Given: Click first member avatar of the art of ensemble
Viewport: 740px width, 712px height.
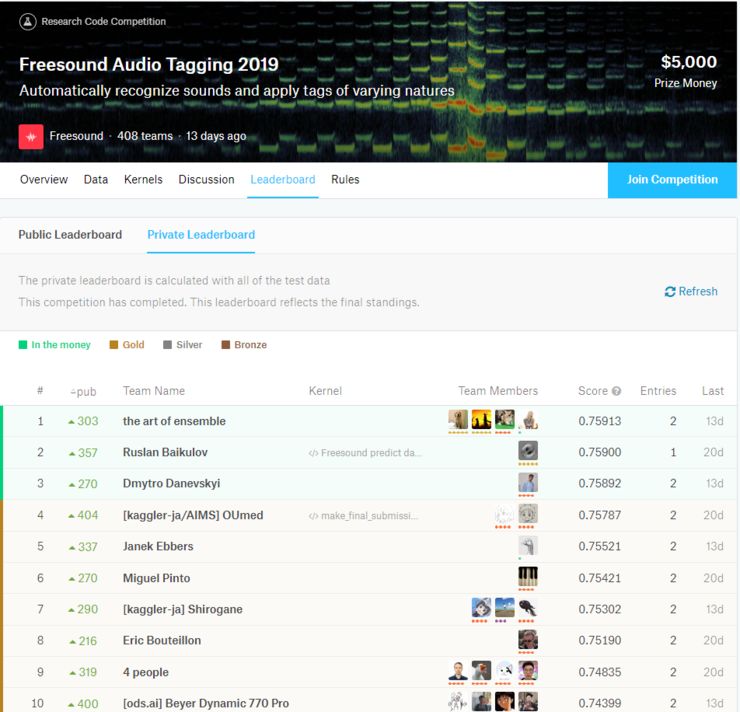Looking at the screenshot, I should pyautogui.click(x=458, y=419).
